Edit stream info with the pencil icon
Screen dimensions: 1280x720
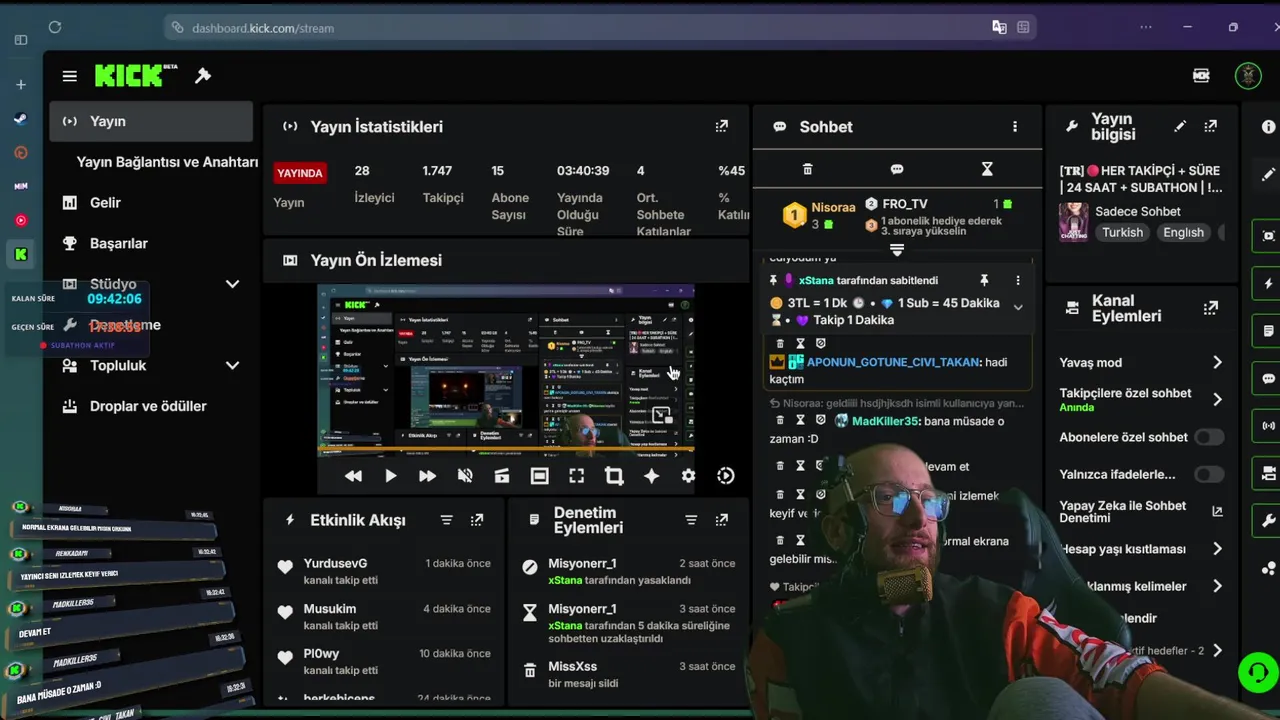pyautogui.click(x=1180, y=126)
